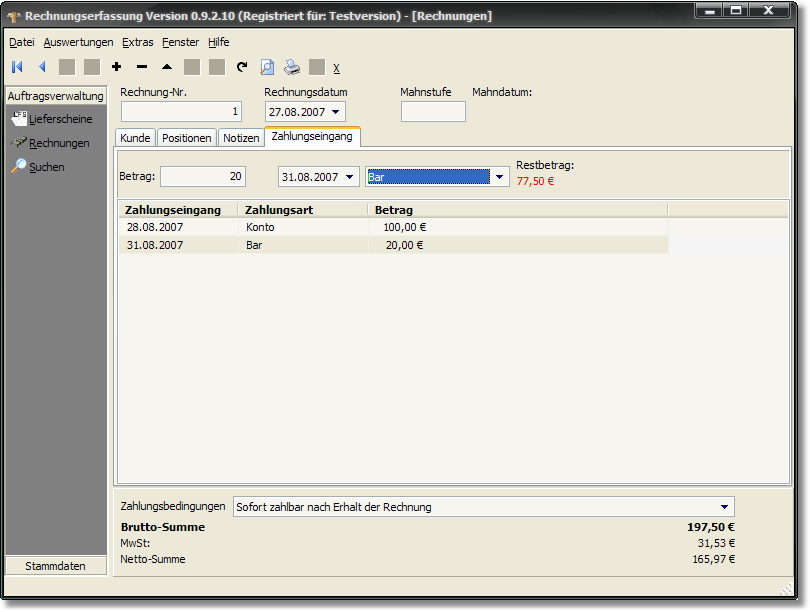
Task: Add a new record with plus icon
Action: (117, 67)
